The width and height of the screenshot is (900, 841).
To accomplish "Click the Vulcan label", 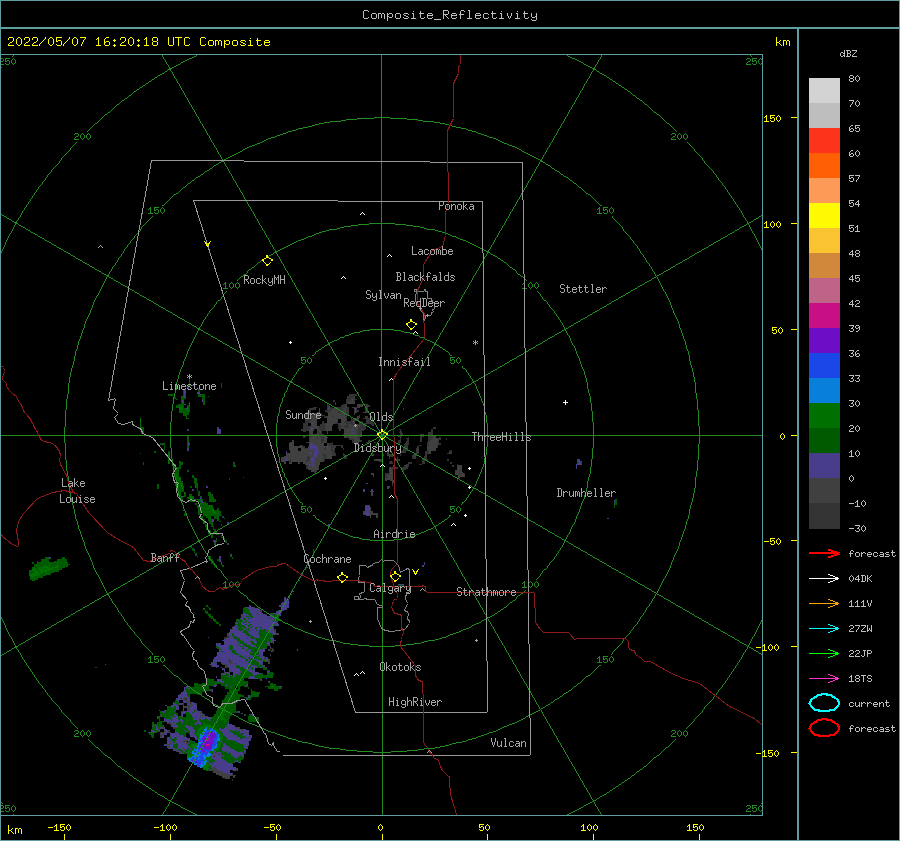I will 509,743.
